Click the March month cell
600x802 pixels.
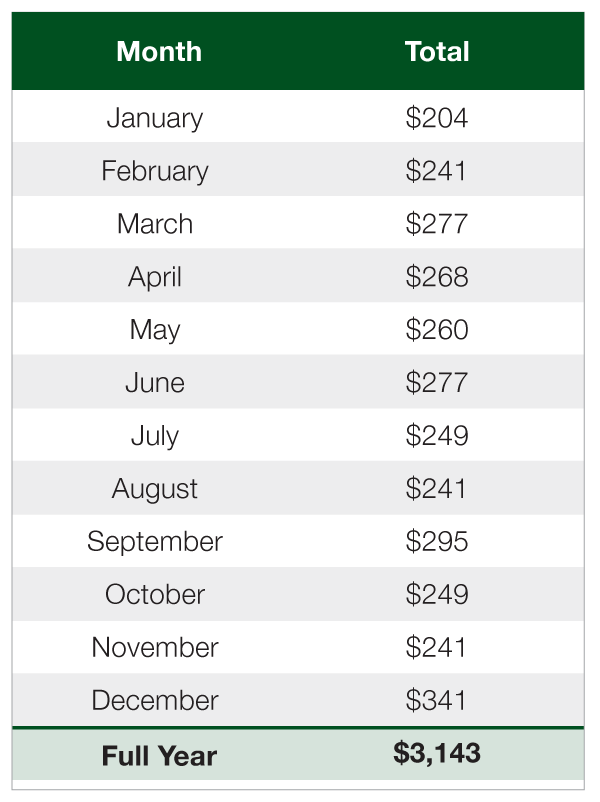click(155, 224)
